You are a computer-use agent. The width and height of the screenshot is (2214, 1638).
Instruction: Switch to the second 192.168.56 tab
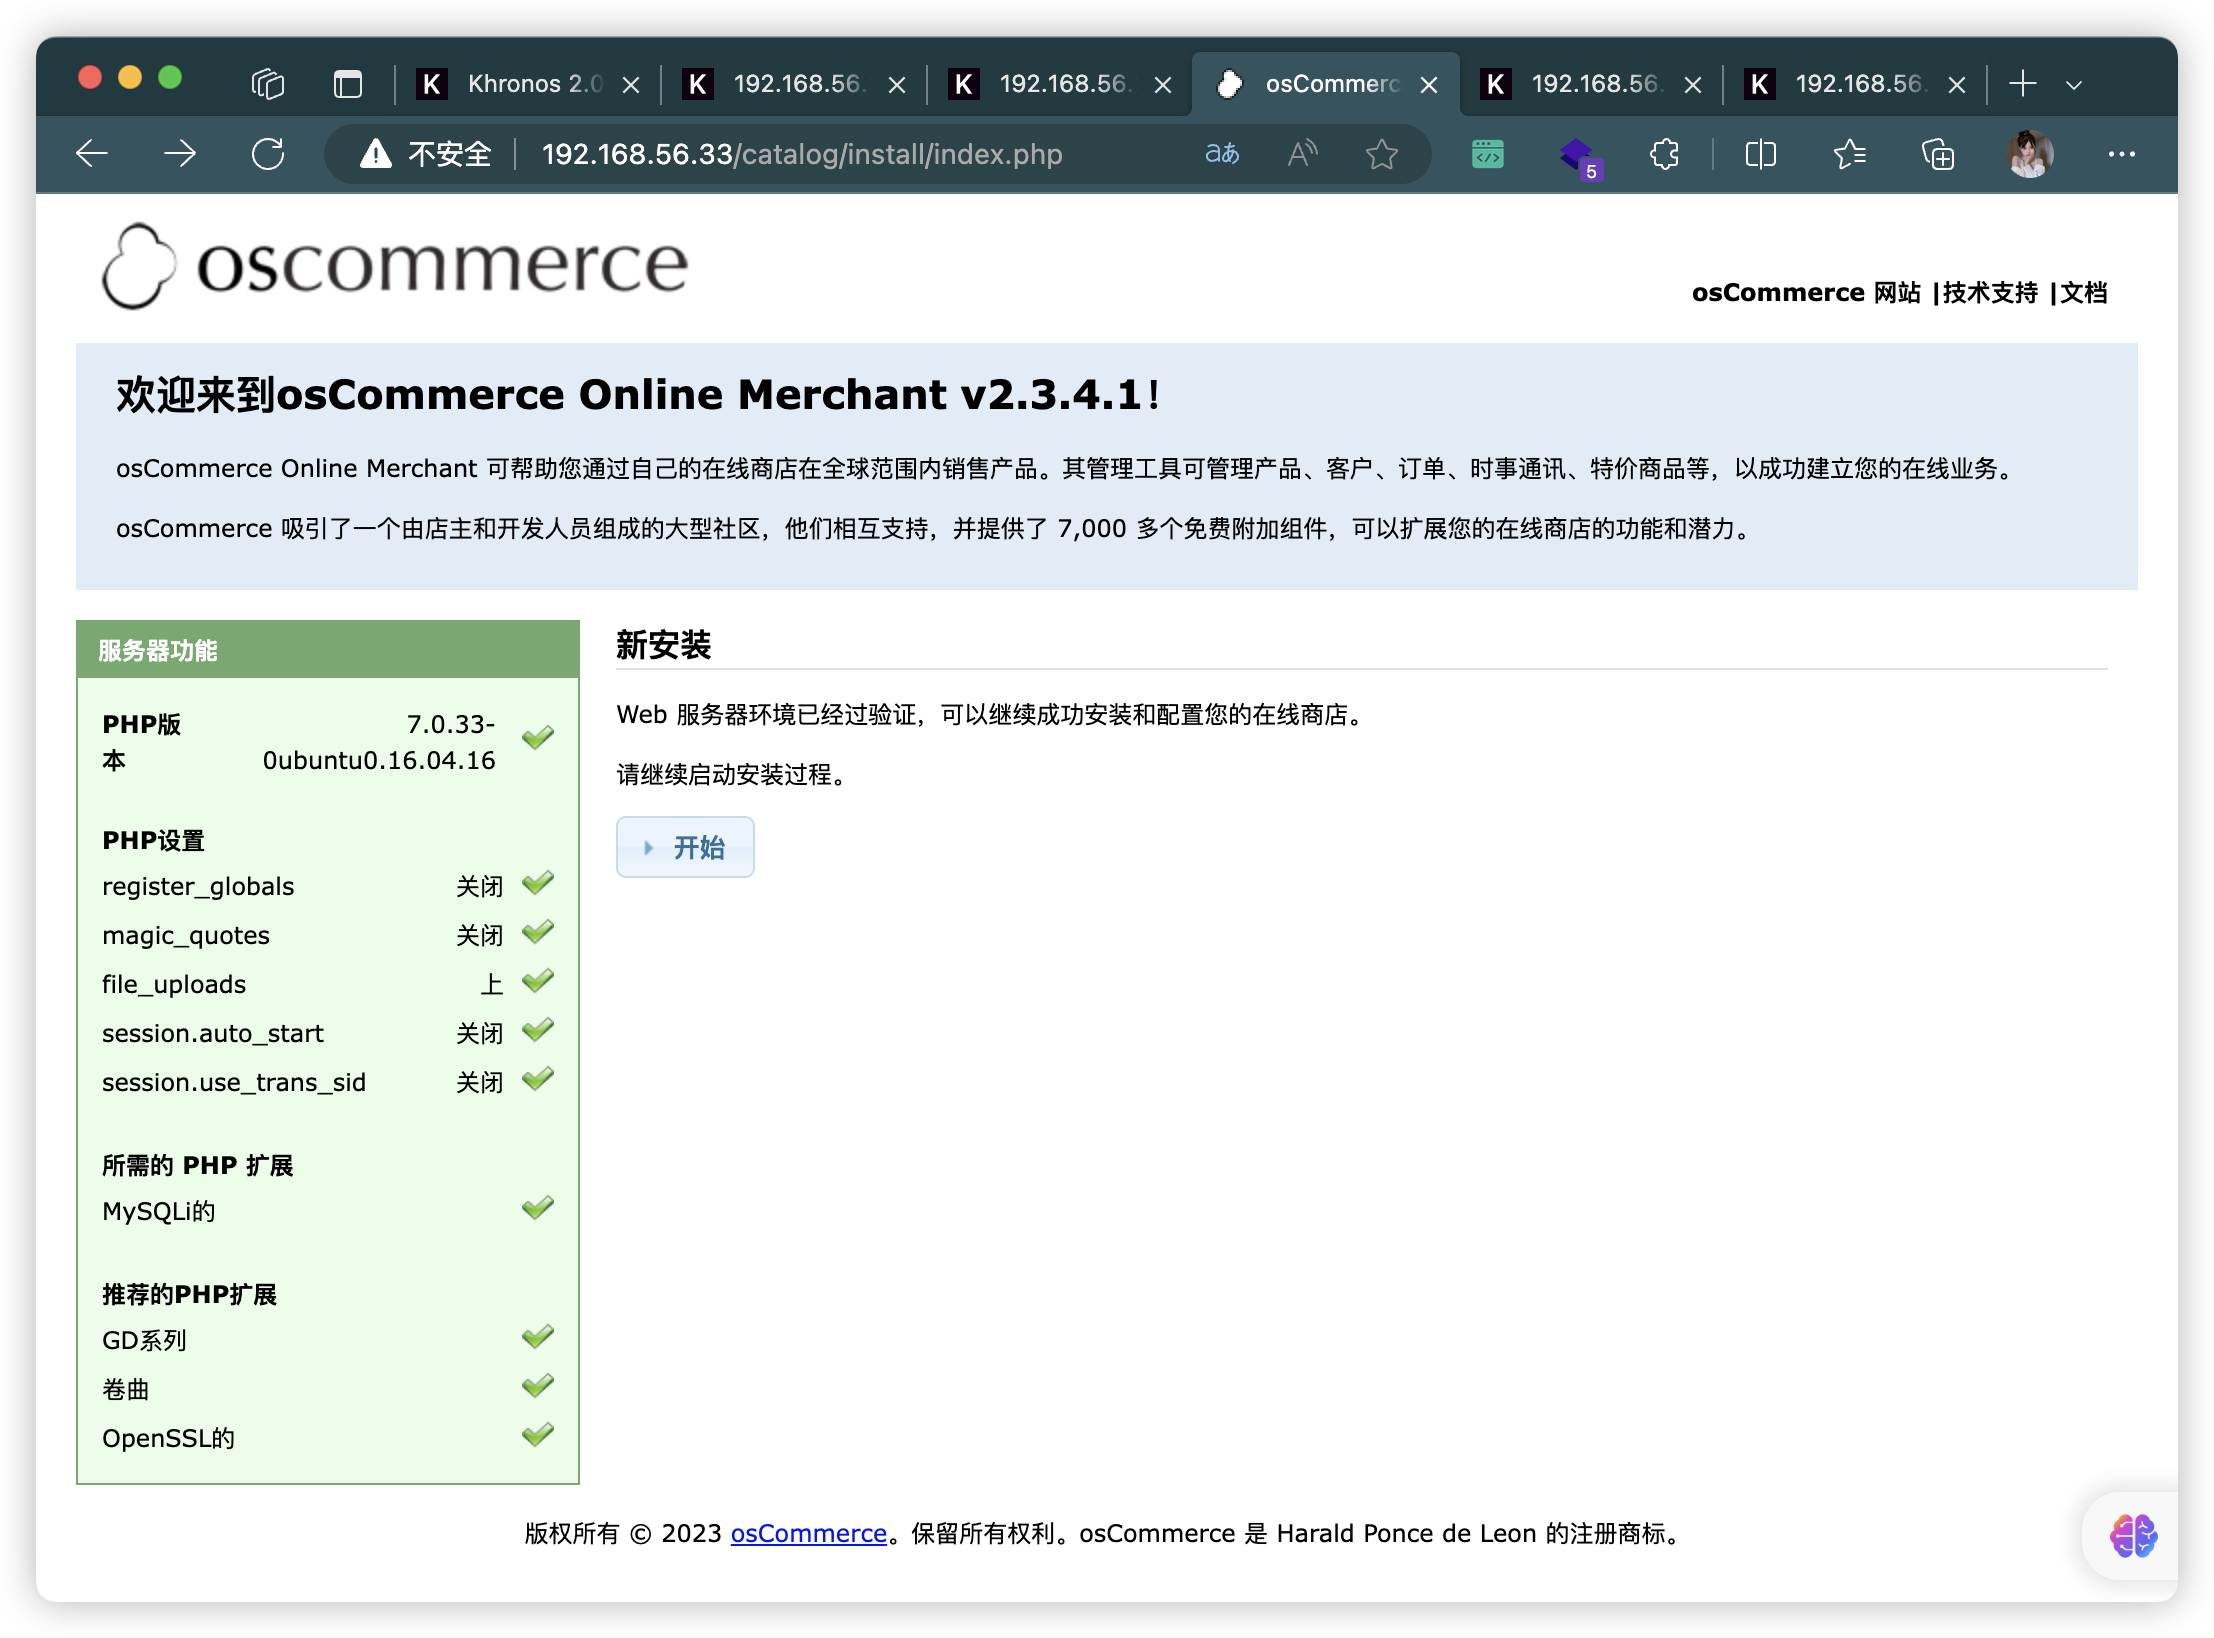1059,84
